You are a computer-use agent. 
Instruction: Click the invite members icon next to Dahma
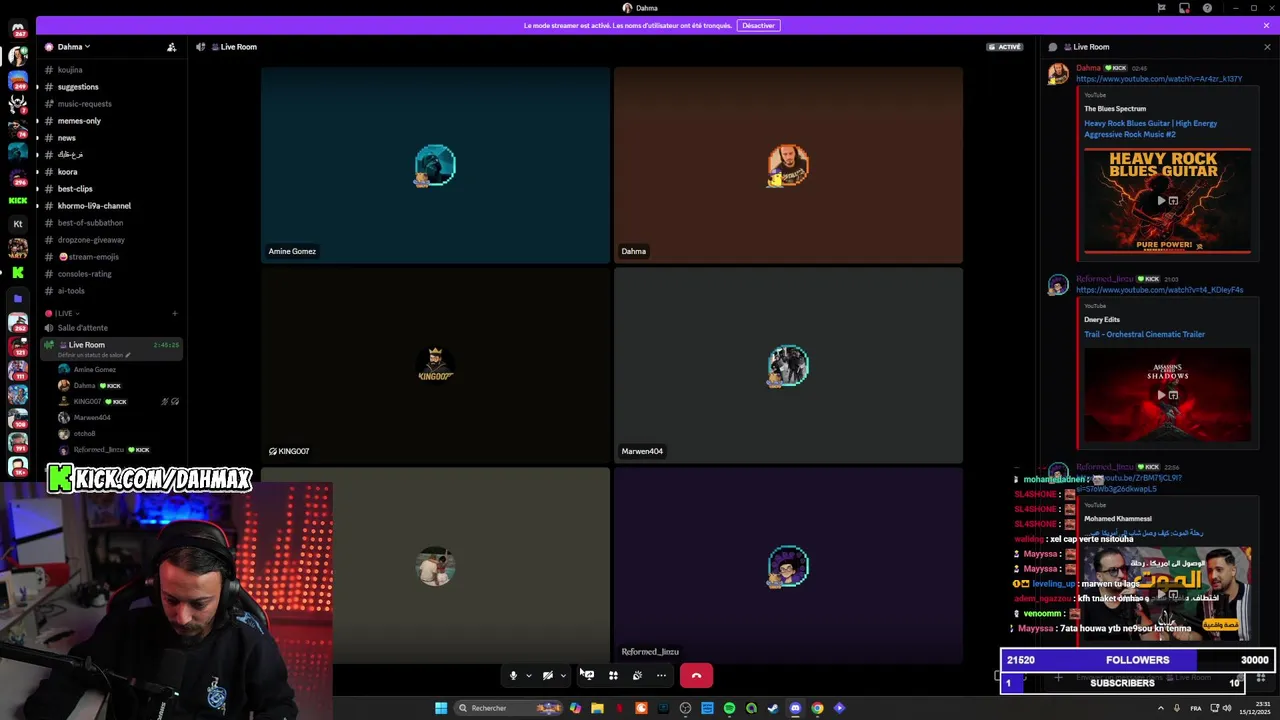point(171,47)
